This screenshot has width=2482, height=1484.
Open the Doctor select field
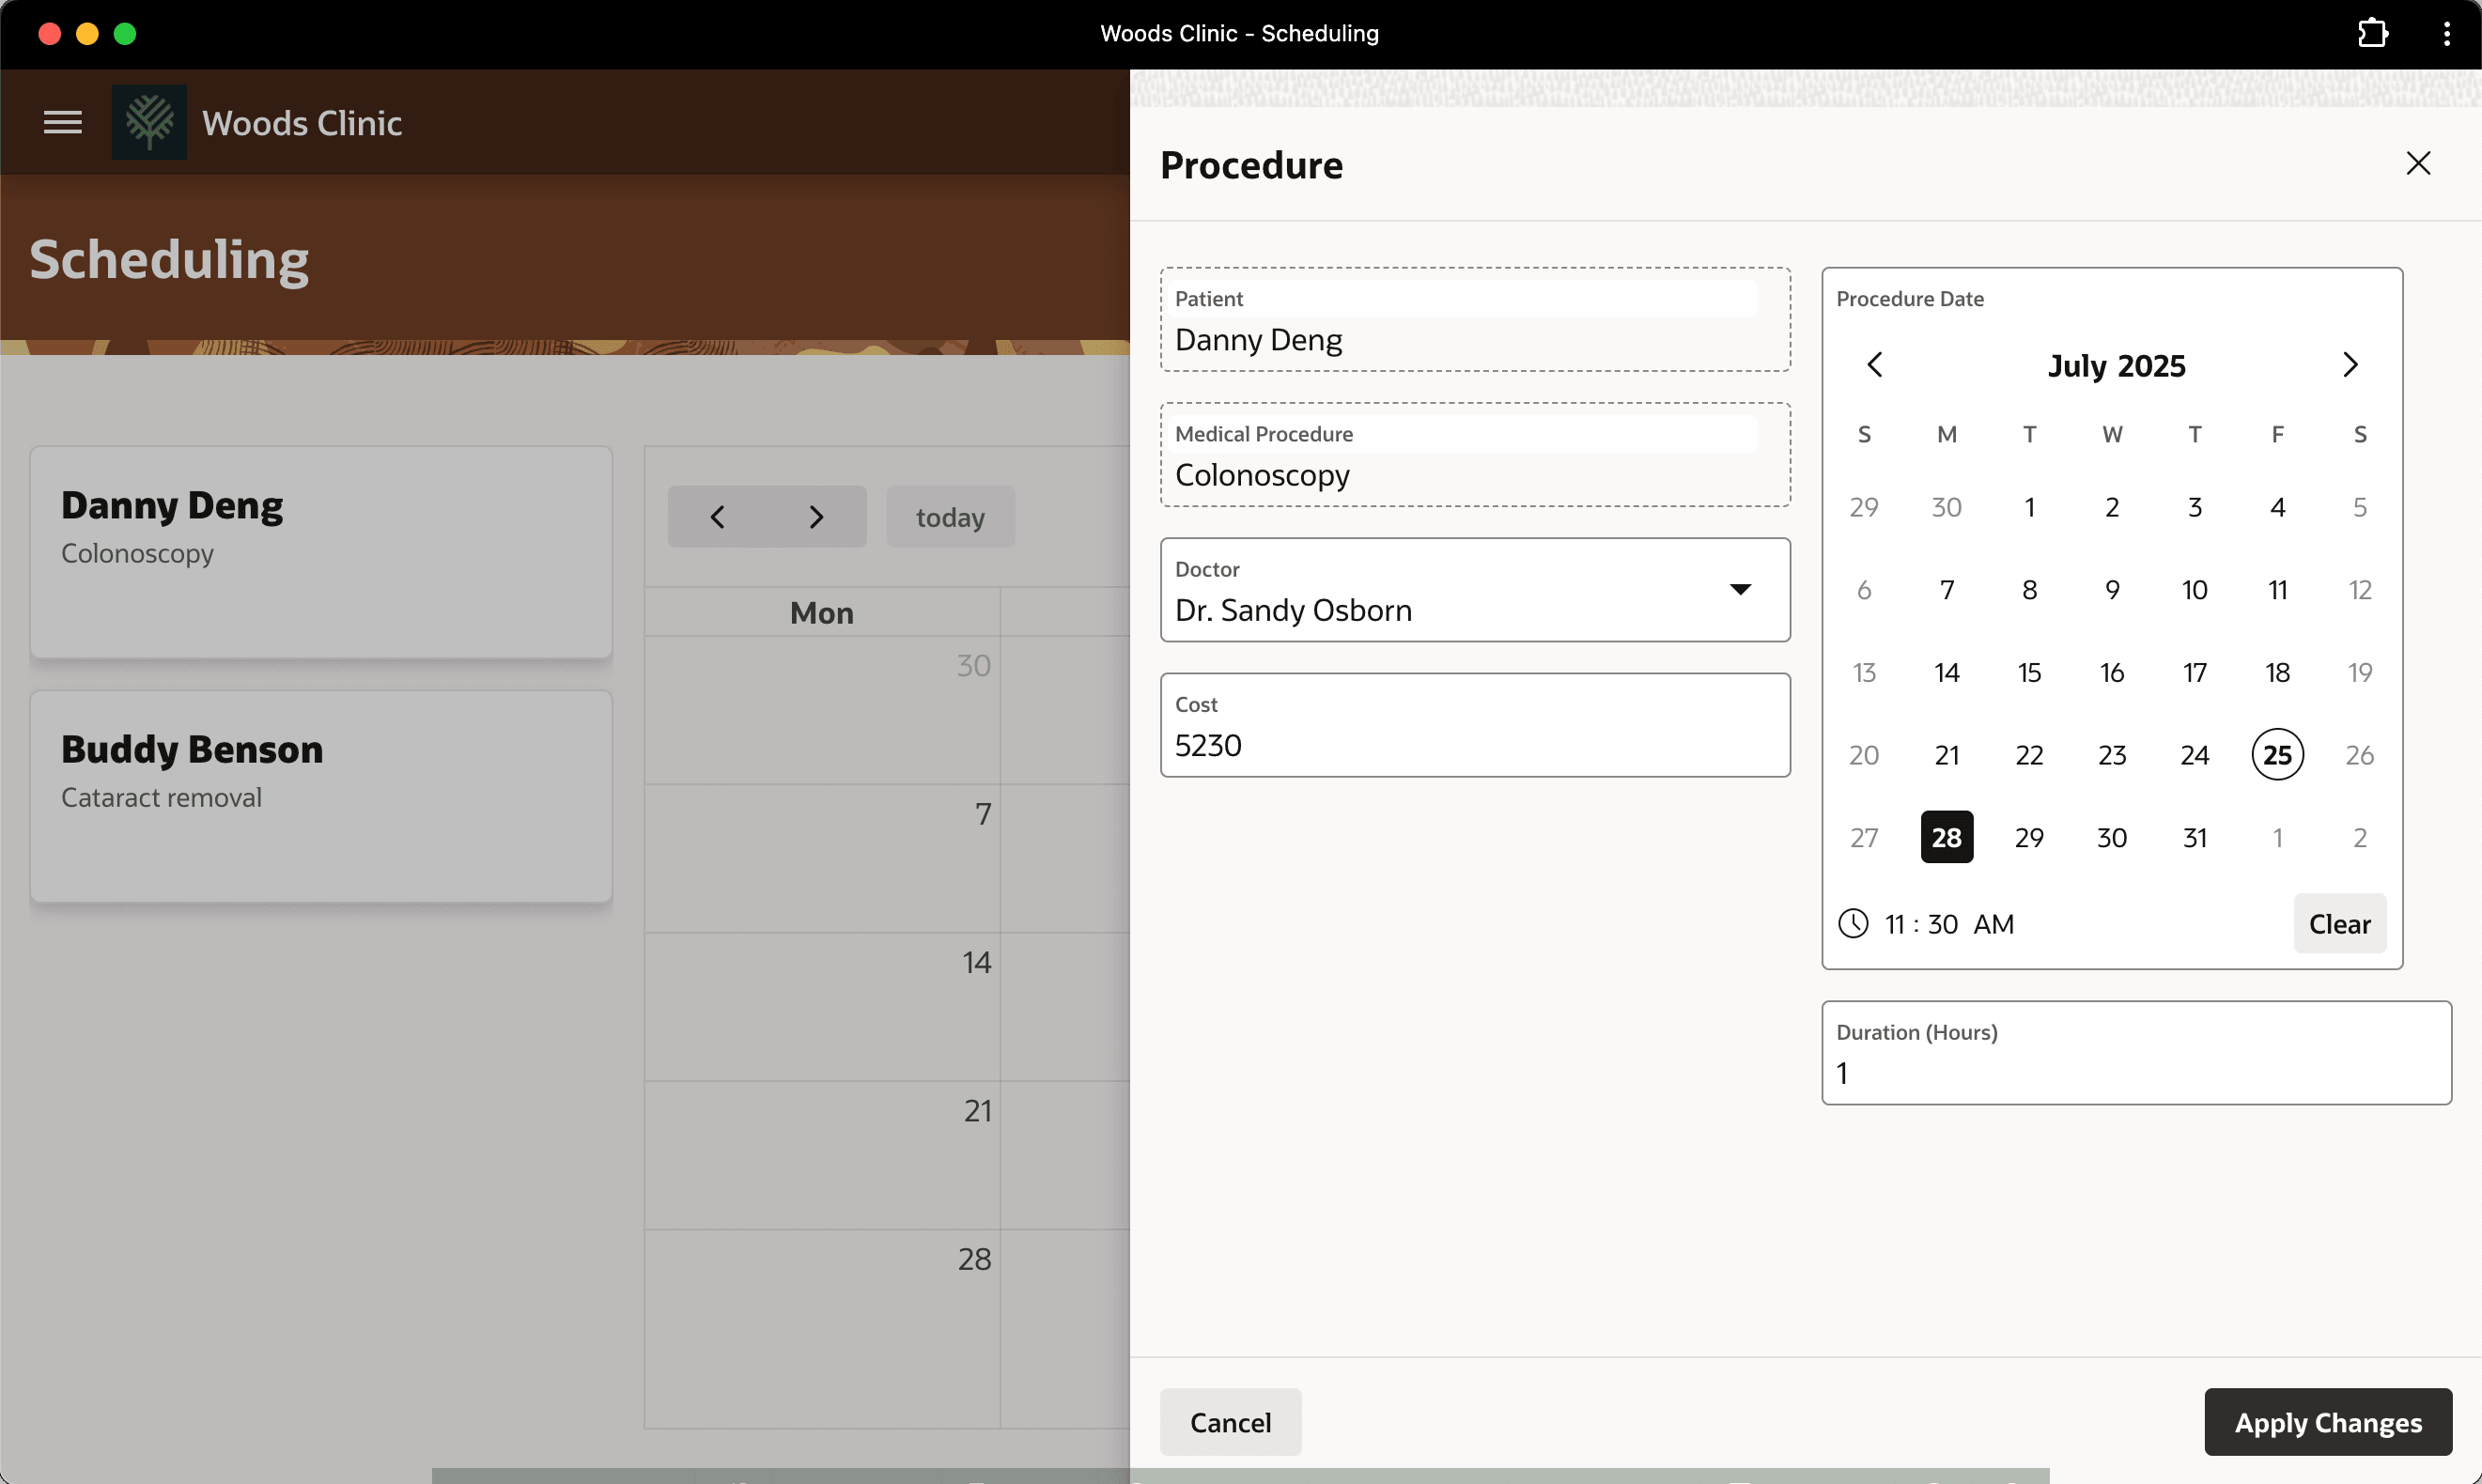click(1475, 590)
